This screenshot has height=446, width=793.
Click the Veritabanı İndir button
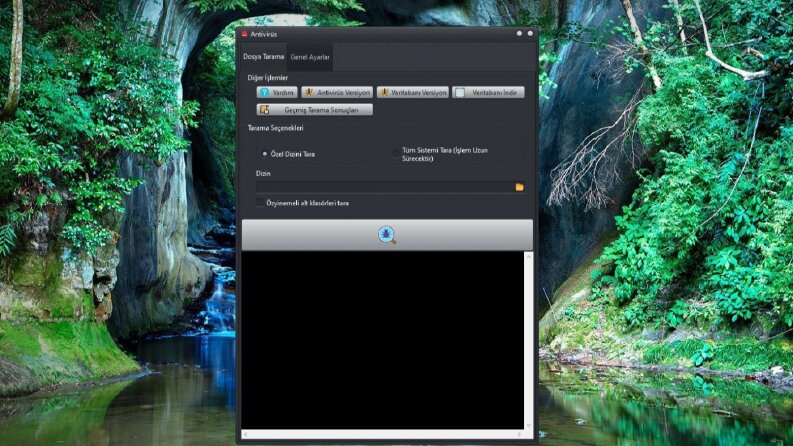click(488, 93)
